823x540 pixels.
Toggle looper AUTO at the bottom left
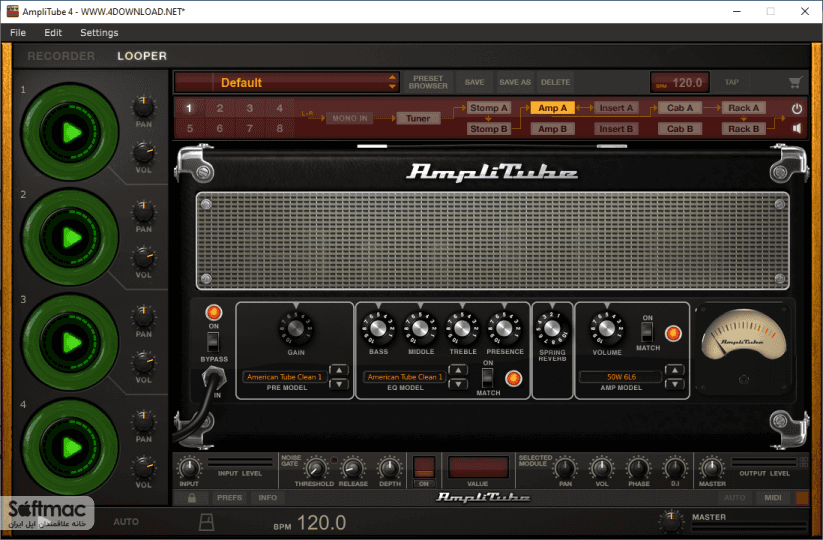(126, 522)
